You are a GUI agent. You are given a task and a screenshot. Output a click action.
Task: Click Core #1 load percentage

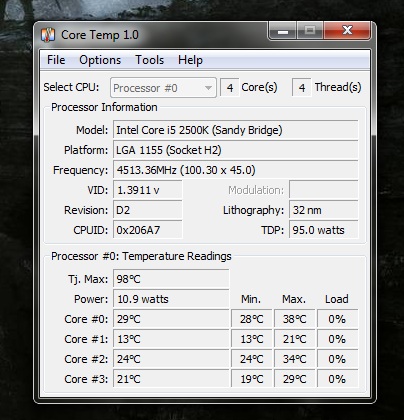[x=337, y=339]
